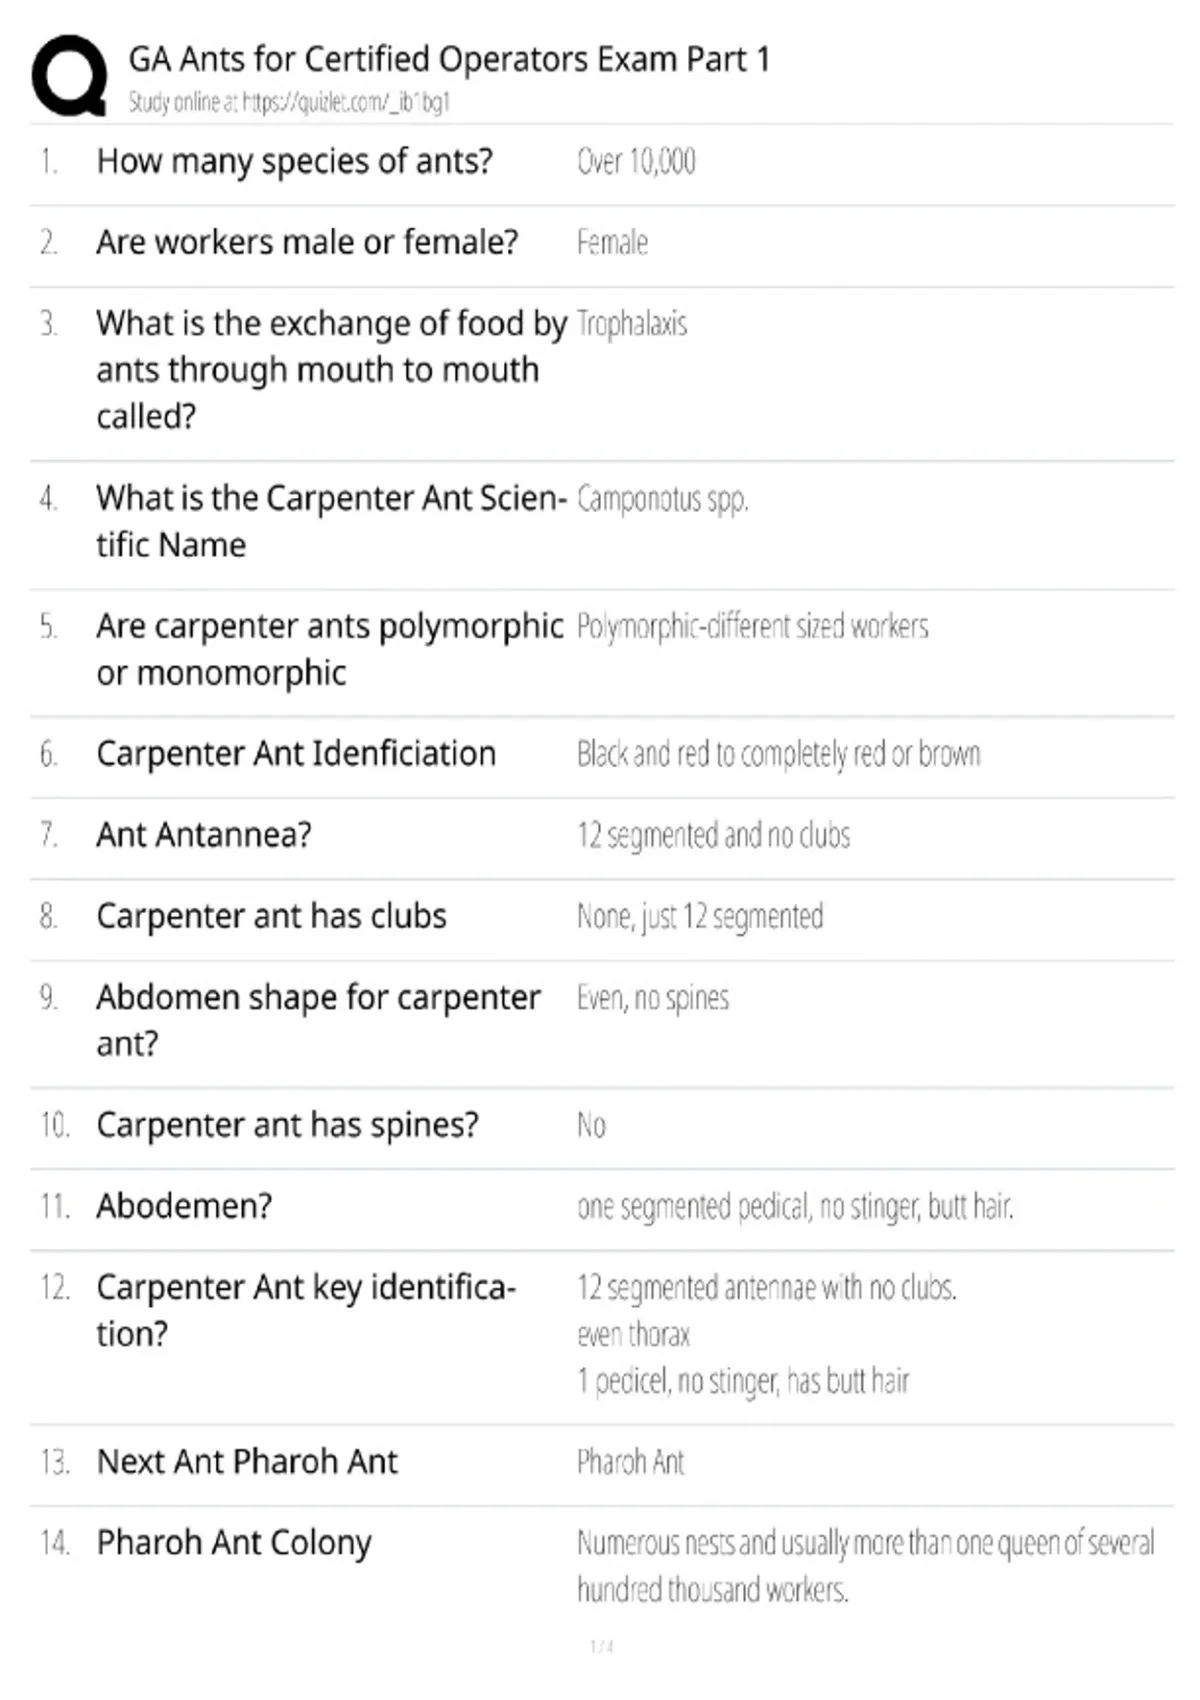
Task: Click the answer 'Over 10,000'
Action: click(636, 161)
